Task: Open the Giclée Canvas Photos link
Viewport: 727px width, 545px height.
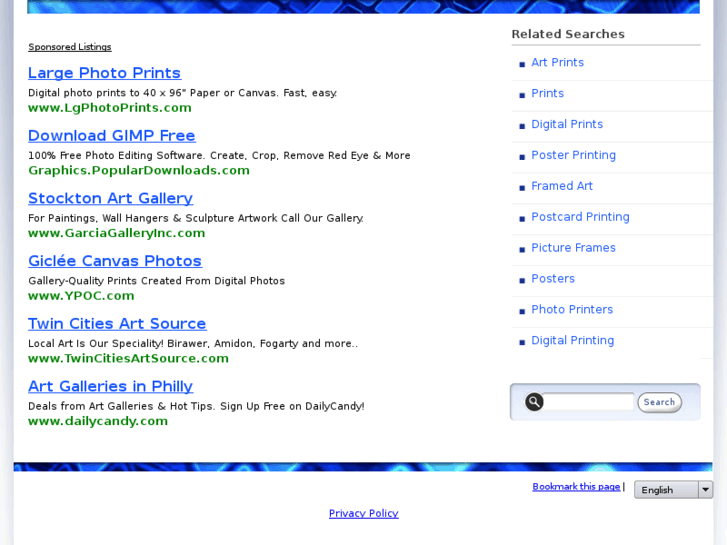Action: click(x=115, y=261)
